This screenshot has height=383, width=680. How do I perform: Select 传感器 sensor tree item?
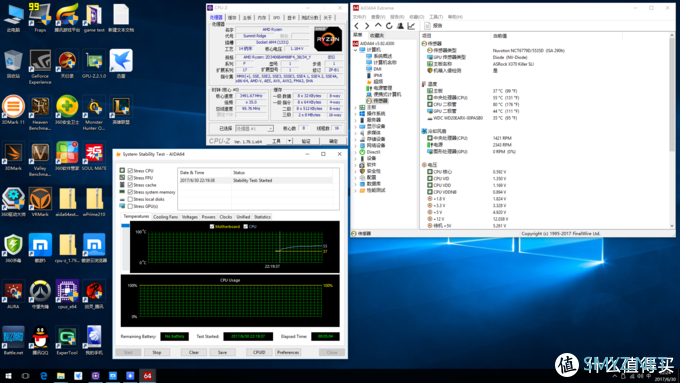coord(376,101)
